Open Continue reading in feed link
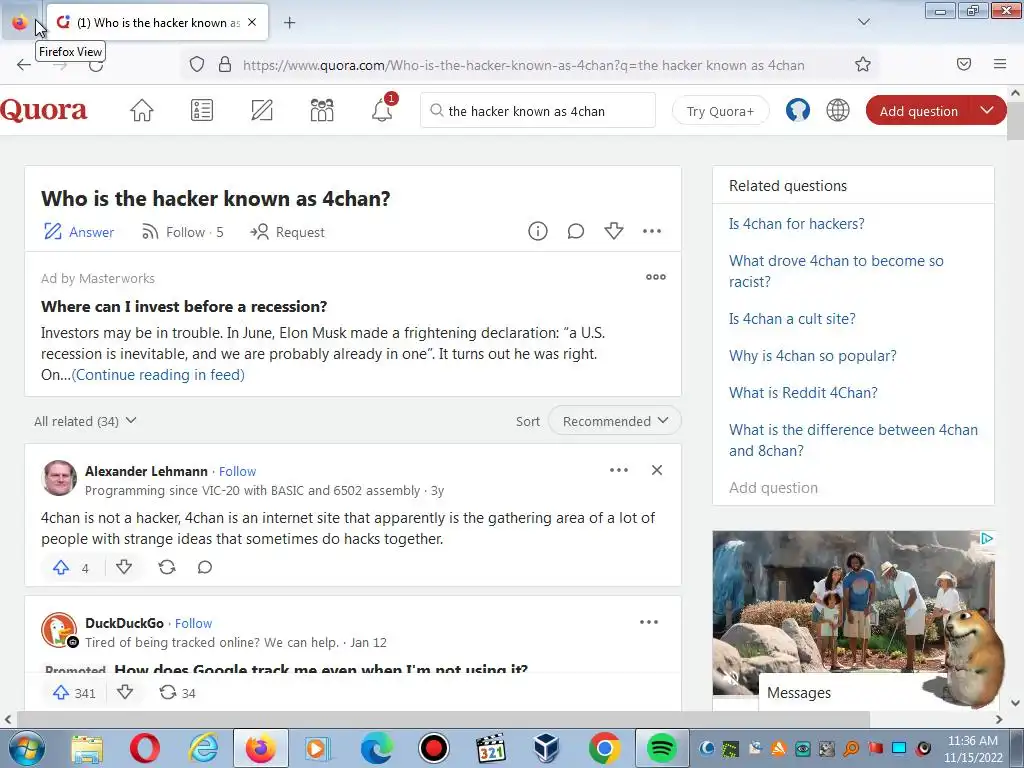Image resolution: width=1024 pixels, height=768 pixels. point(158,375)
